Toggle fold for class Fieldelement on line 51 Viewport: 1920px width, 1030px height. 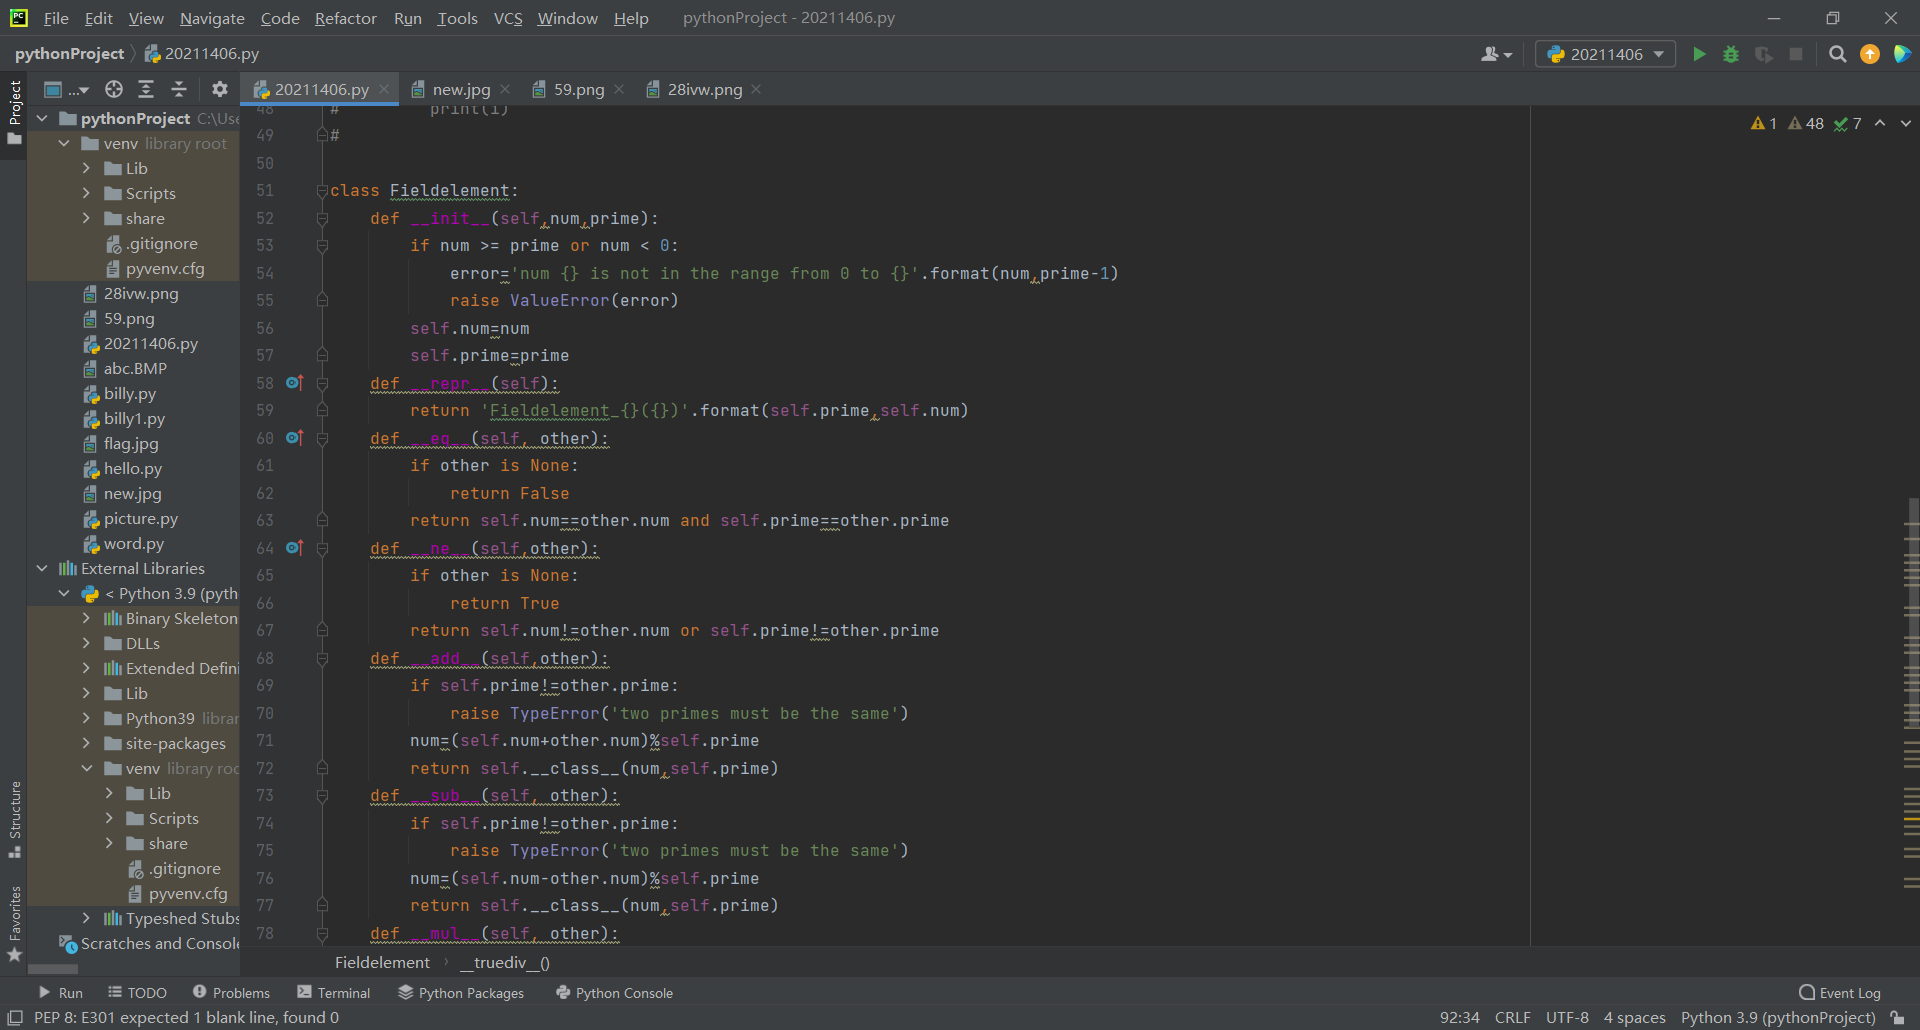(x=322, y=190)
